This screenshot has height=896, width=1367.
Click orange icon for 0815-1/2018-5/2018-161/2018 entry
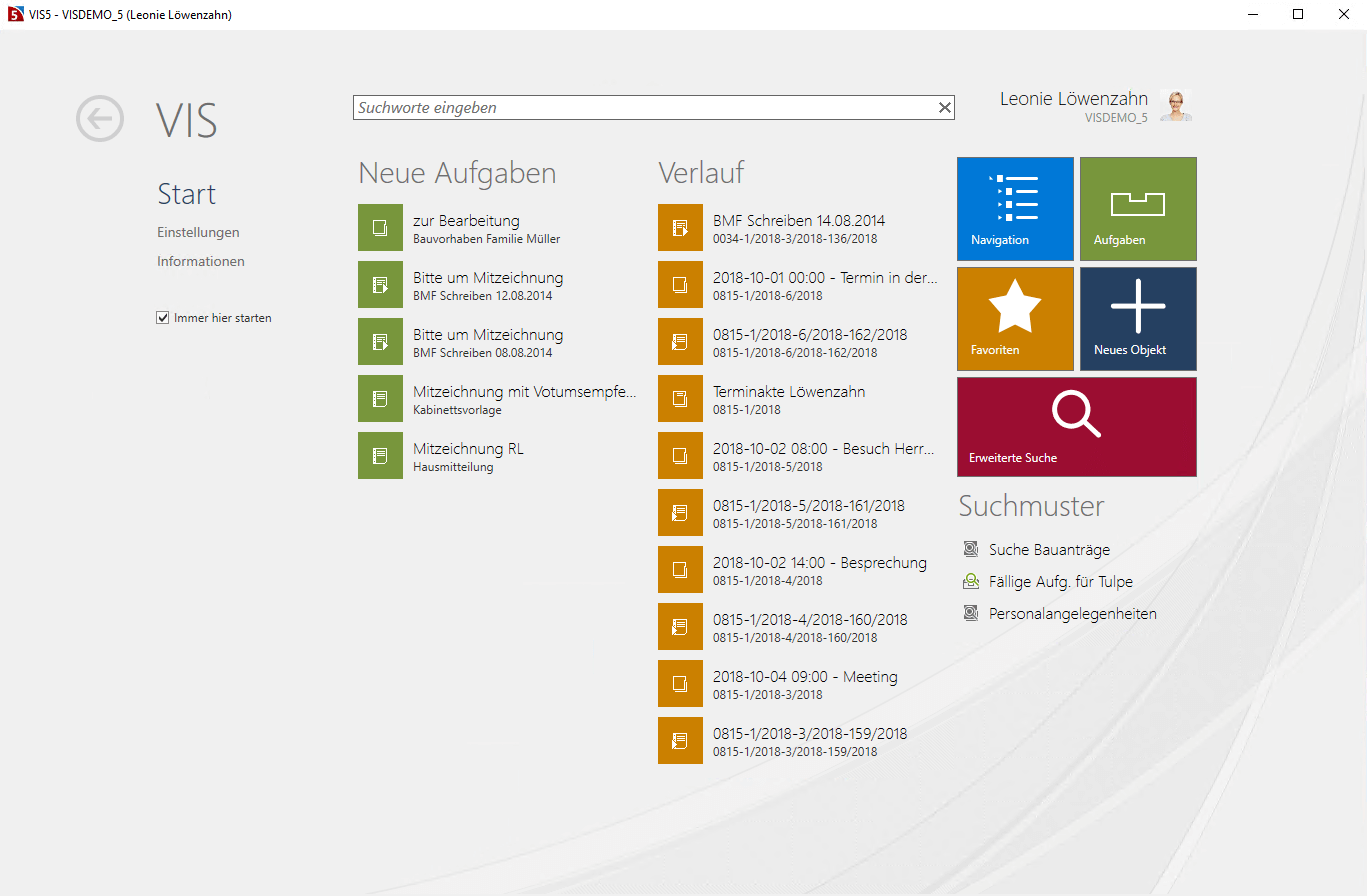click(x=680, y=512)
